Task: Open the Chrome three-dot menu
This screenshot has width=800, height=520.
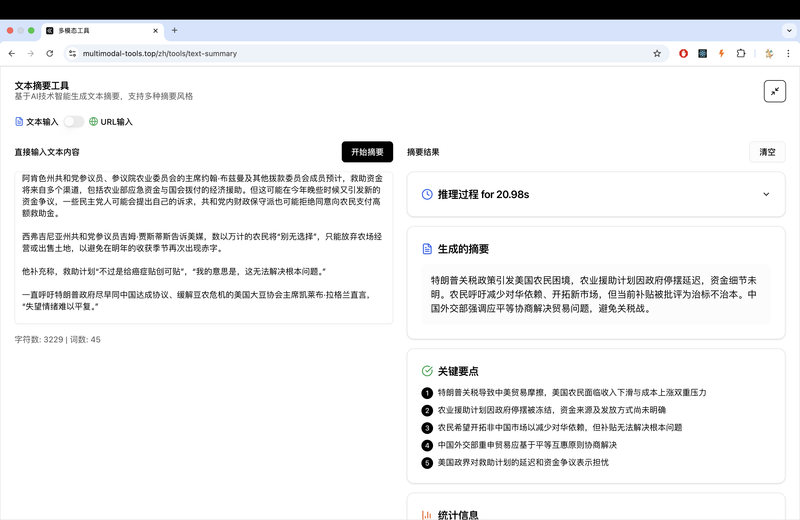Action: point(788,53)
